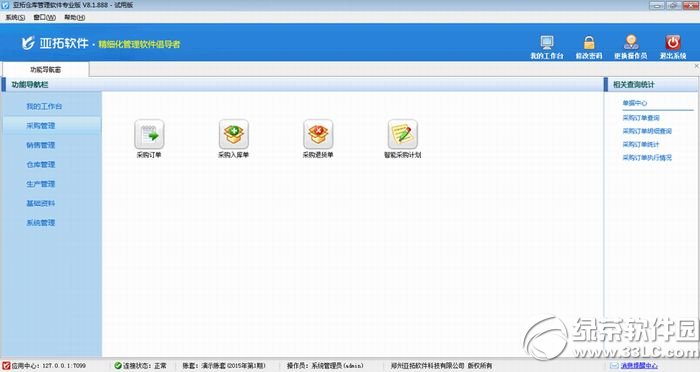Click the 退出系统 red power icon
Viewport: 700px width, 372px height.
(x=673, y=42)
